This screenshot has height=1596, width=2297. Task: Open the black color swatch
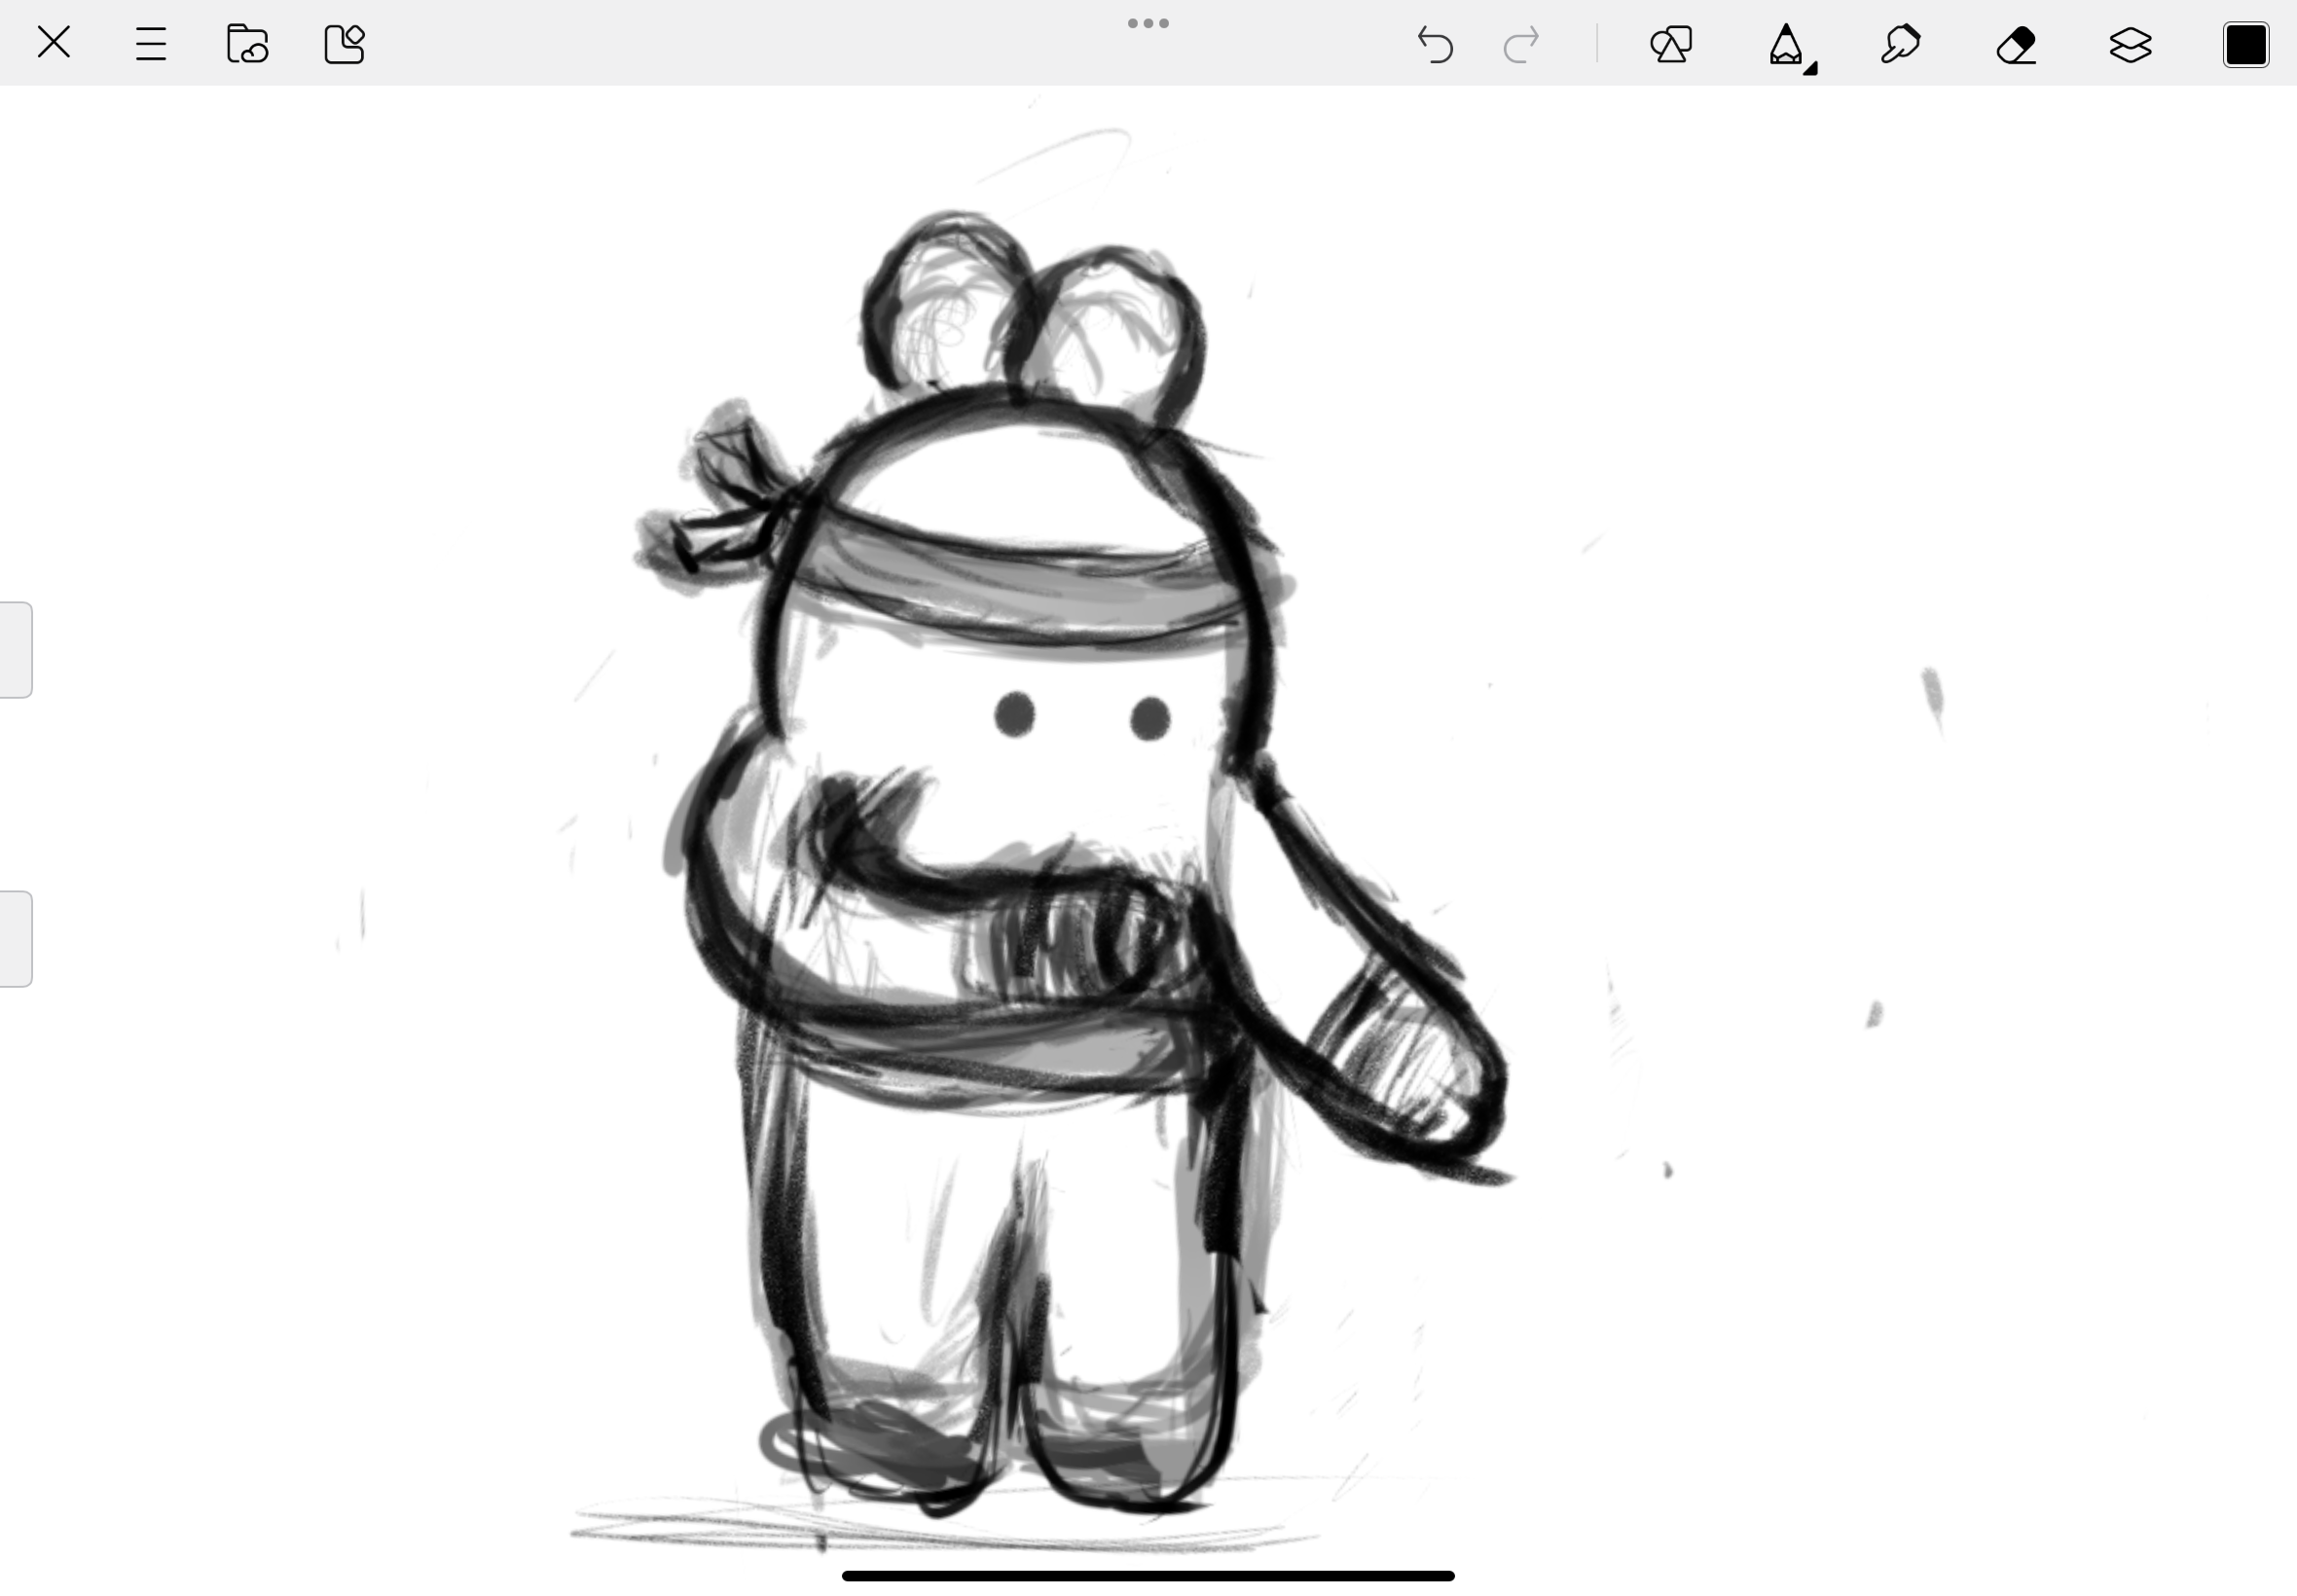(x=2246, y=45)
